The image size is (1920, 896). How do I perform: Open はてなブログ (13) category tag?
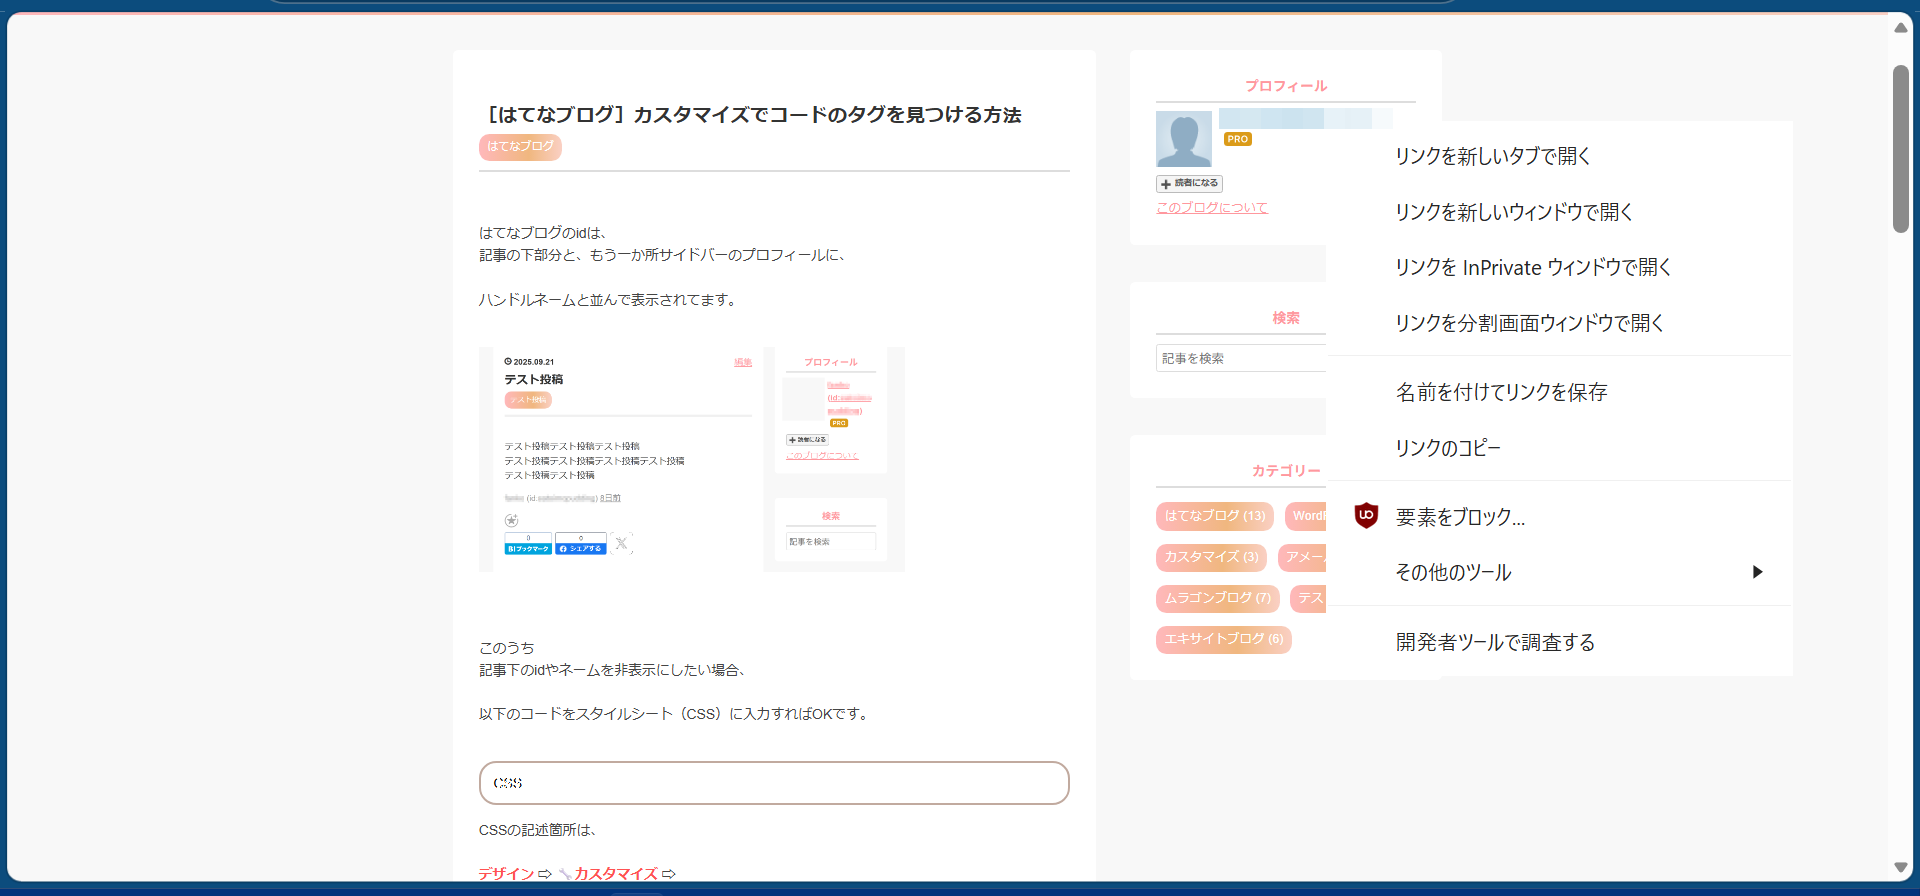[x=1215, y=516]
